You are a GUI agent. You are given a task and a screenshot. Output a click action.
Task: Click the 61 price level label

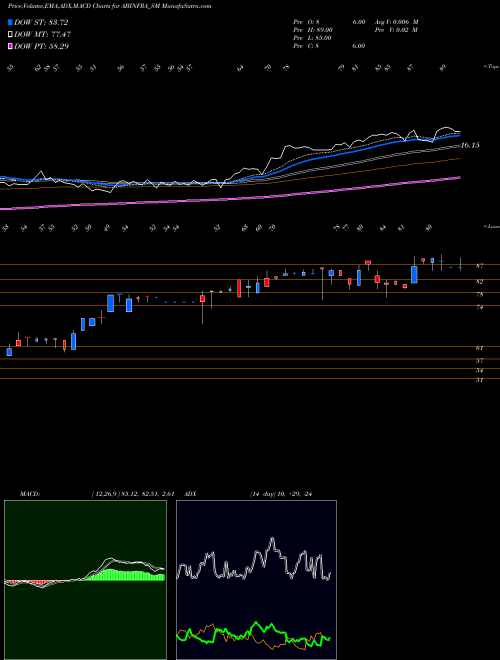click(x=479, y=348)
